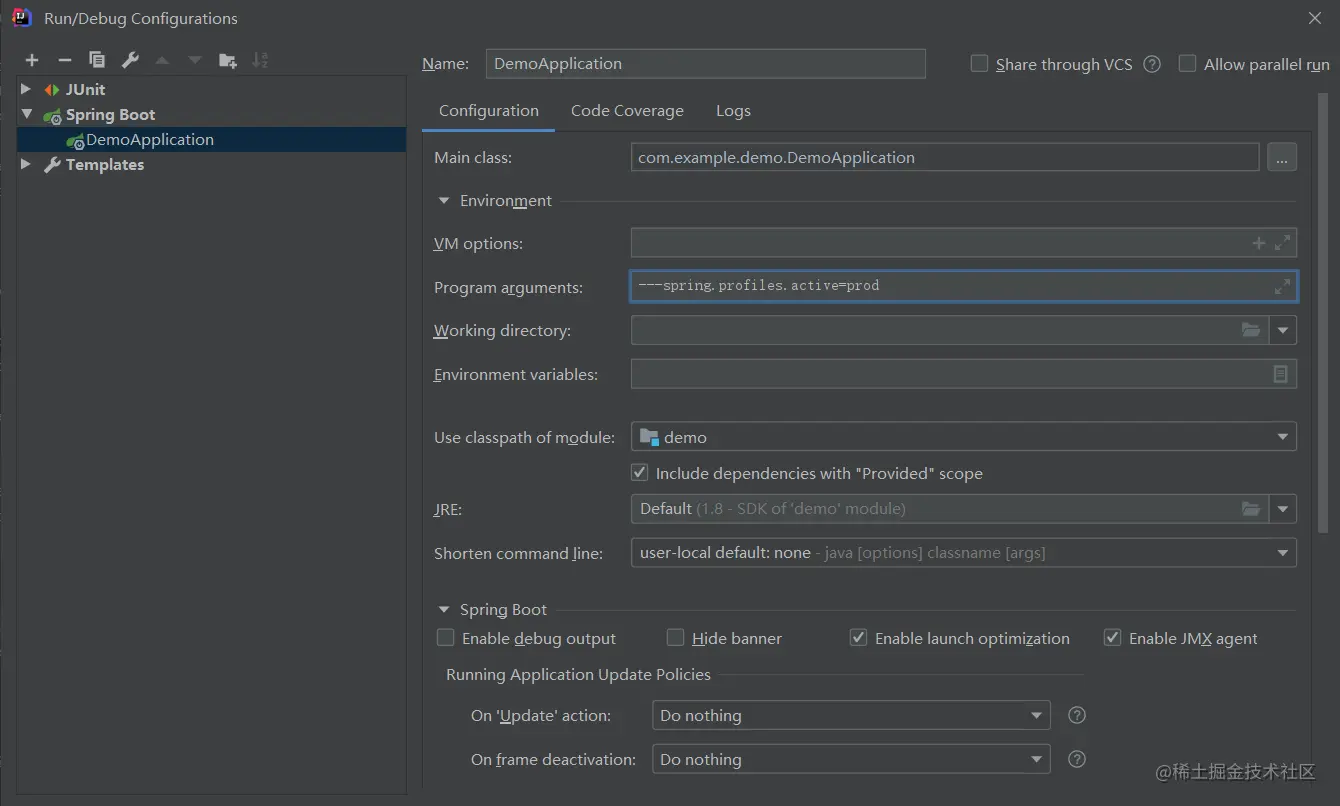The height and width of the screenshot is (806, 1340).
Task: Click the Create New Folder icon
Action: click(228, 60)
